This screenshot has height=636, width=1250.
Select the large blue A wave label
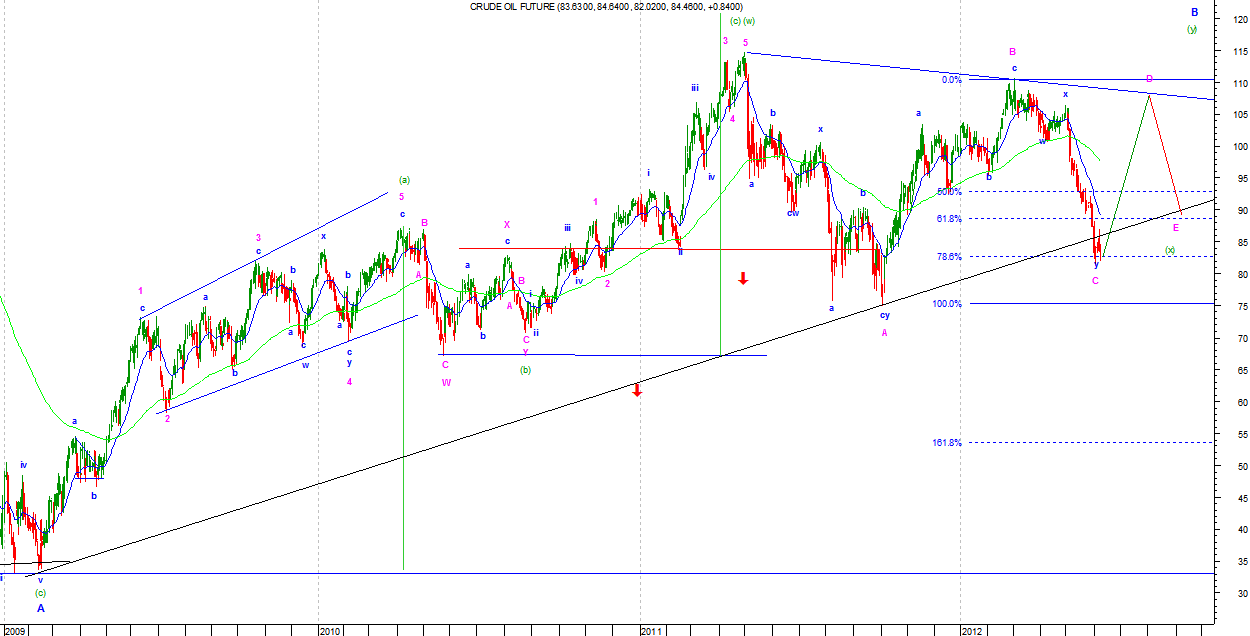(41, 607)
